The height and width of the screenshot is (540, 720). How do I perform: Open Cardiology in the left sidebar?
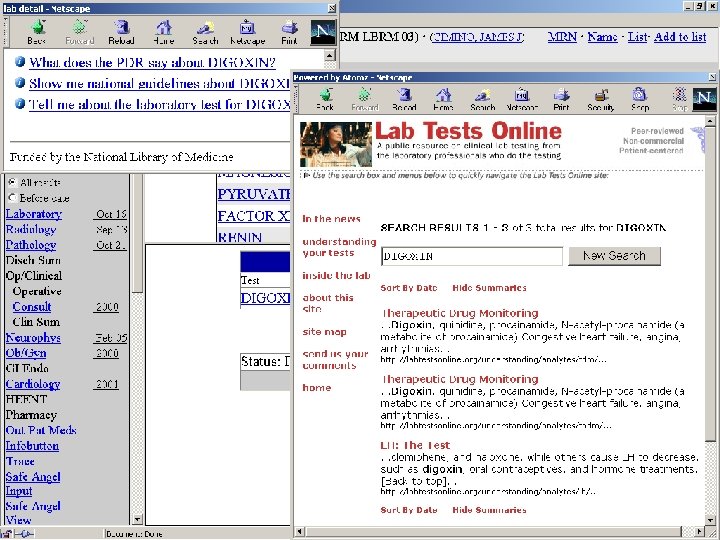(33, 384)
